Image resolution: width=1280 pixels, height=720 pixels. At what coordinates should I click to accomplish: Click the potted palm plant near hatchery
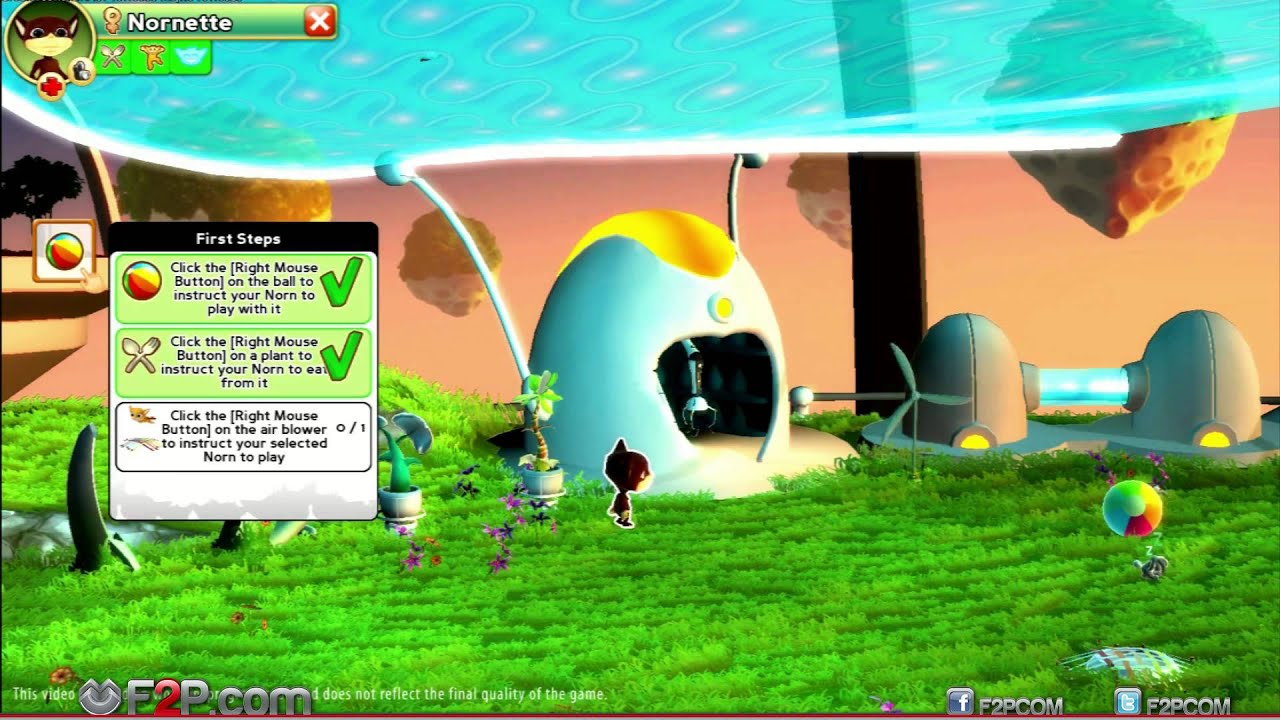[x=540, y=433]
